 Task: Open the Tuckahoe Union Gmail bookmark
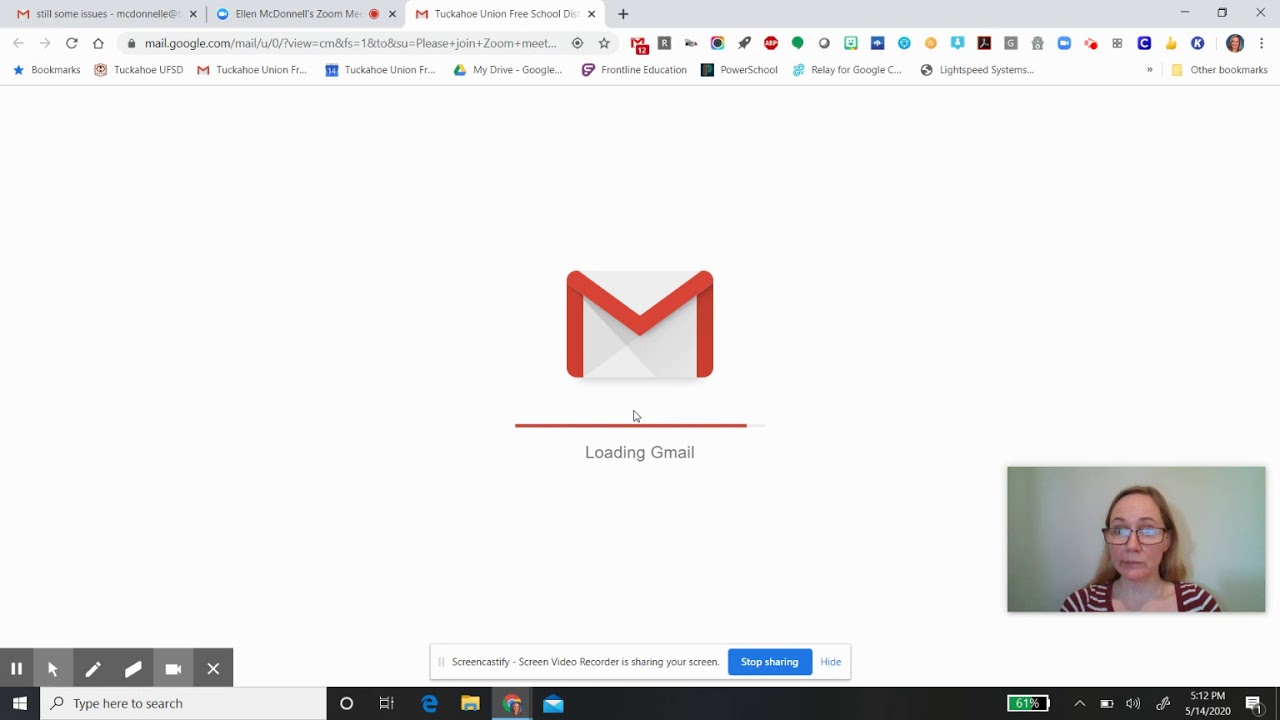click(252, 70)
